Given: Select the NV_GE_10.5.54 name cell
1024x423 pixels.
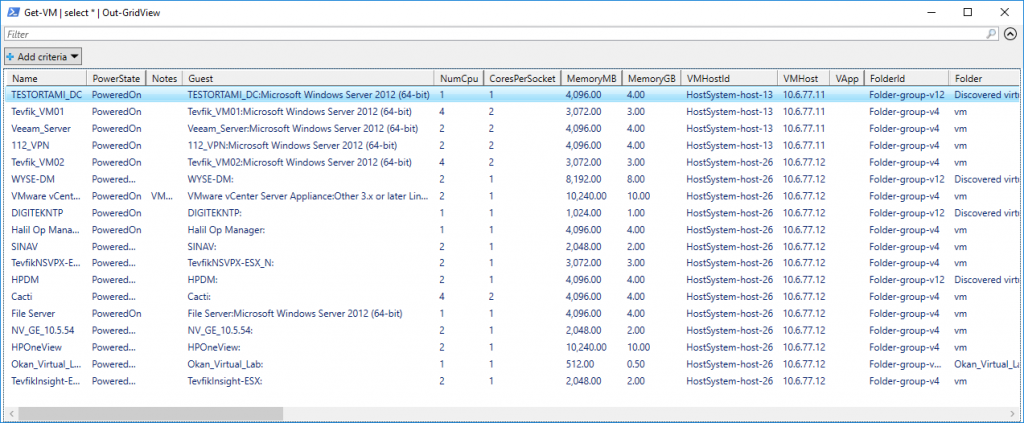Looking at the screenshot, I should (43, 330).
